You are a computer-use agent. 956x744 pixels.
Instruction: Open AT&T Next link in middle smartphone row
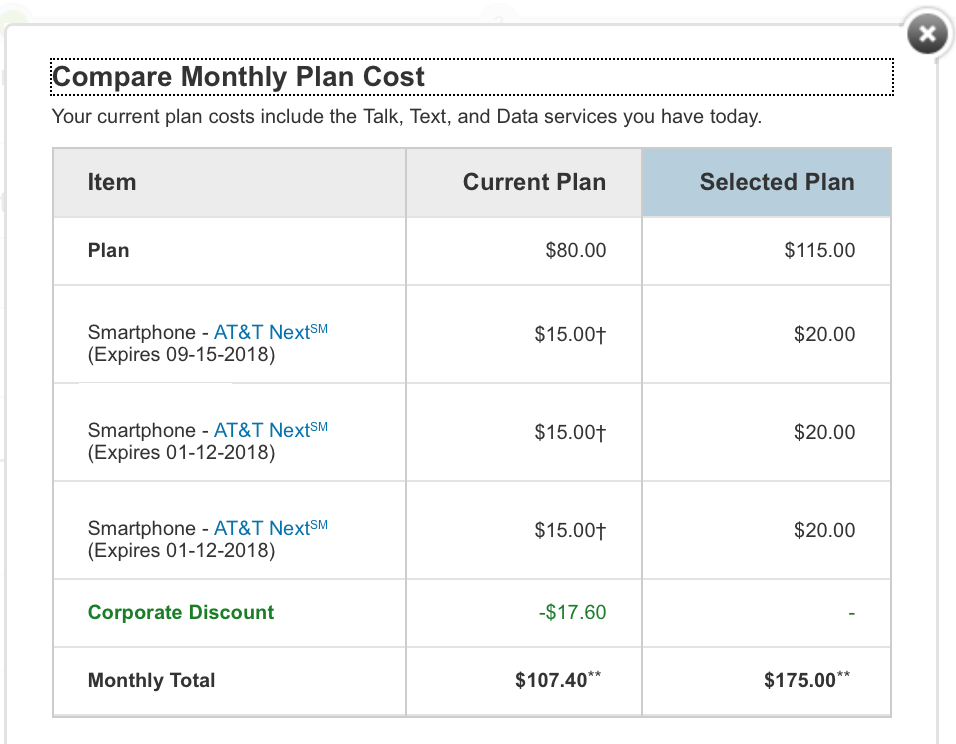(270, 431)
